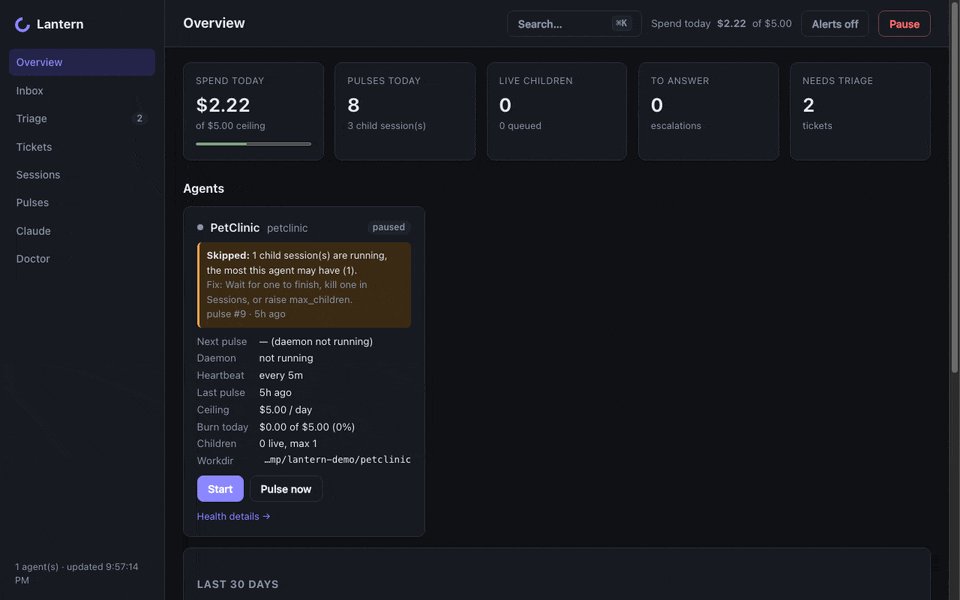Image resolution: width=960 pixels, height=600 pixels.
Task: Click the orange Skipped warning notice
Action: [x=304, y=285]
